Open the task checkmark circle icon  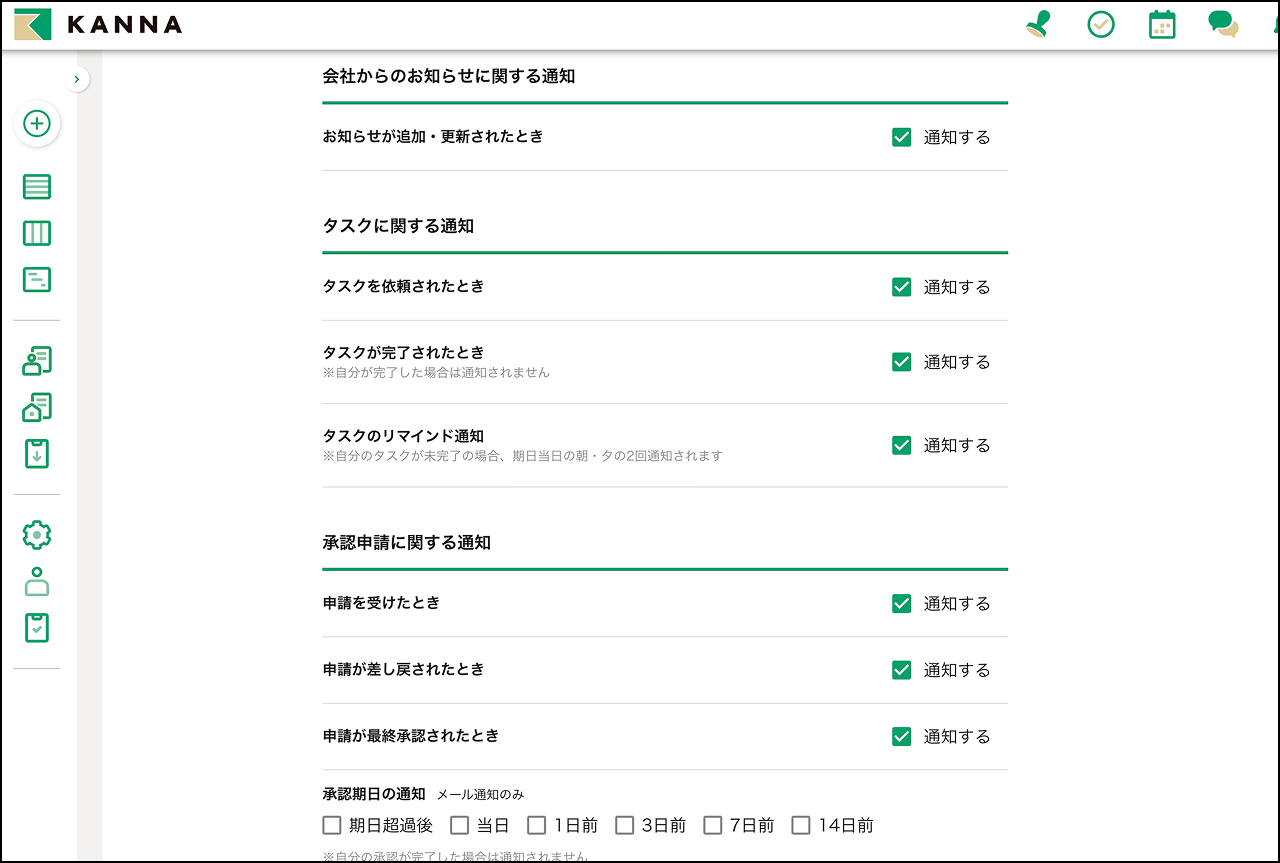click(1101, 25)
